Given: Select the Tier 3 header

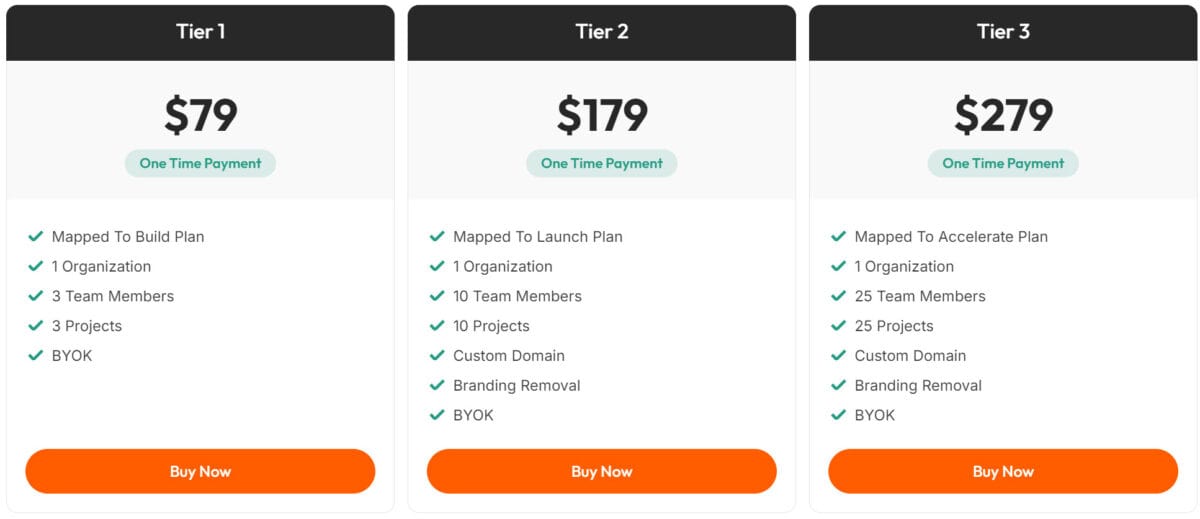Looking at the screenshot, I should tap(1003, 32).
